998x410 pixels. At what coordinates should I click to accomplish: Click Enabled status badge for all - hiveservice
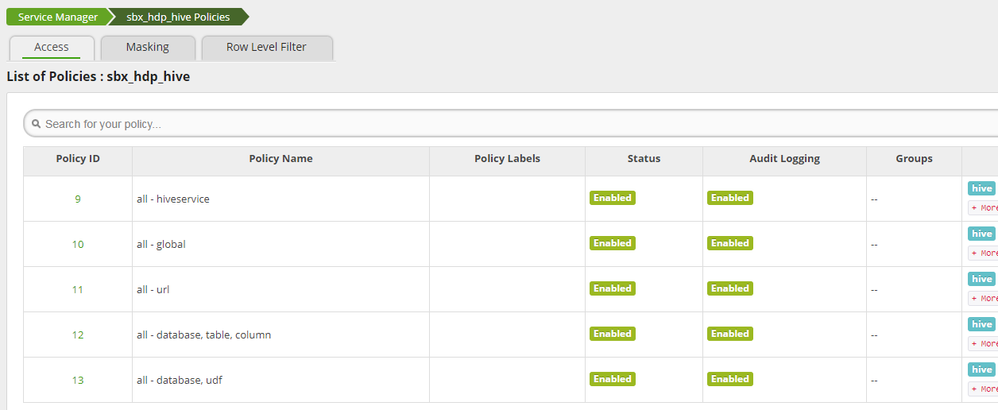pyautogui.click(x=612, y=198)
